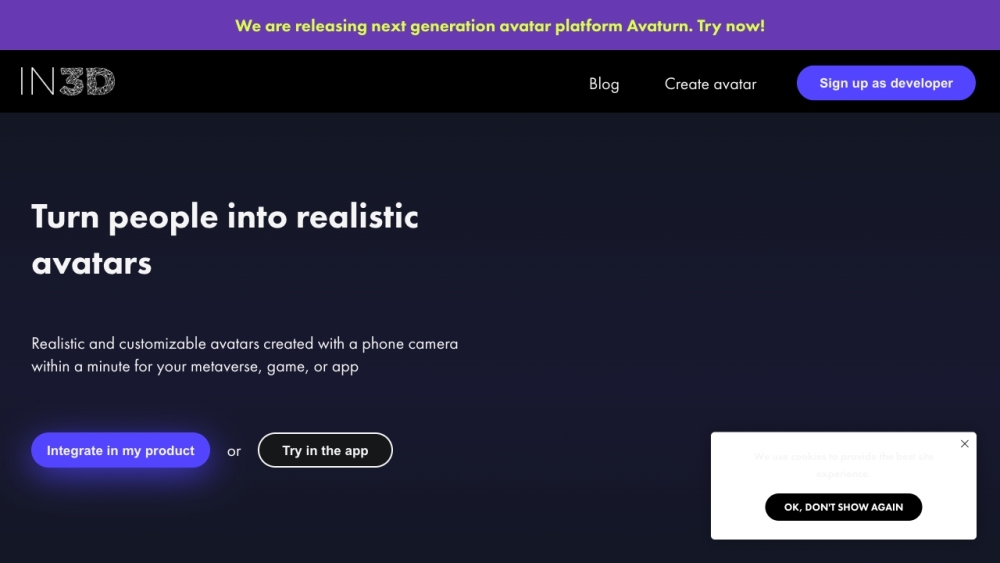1000x563 pixels.
Task: Click the IN3D logo
Action: [x=68, y=82]
